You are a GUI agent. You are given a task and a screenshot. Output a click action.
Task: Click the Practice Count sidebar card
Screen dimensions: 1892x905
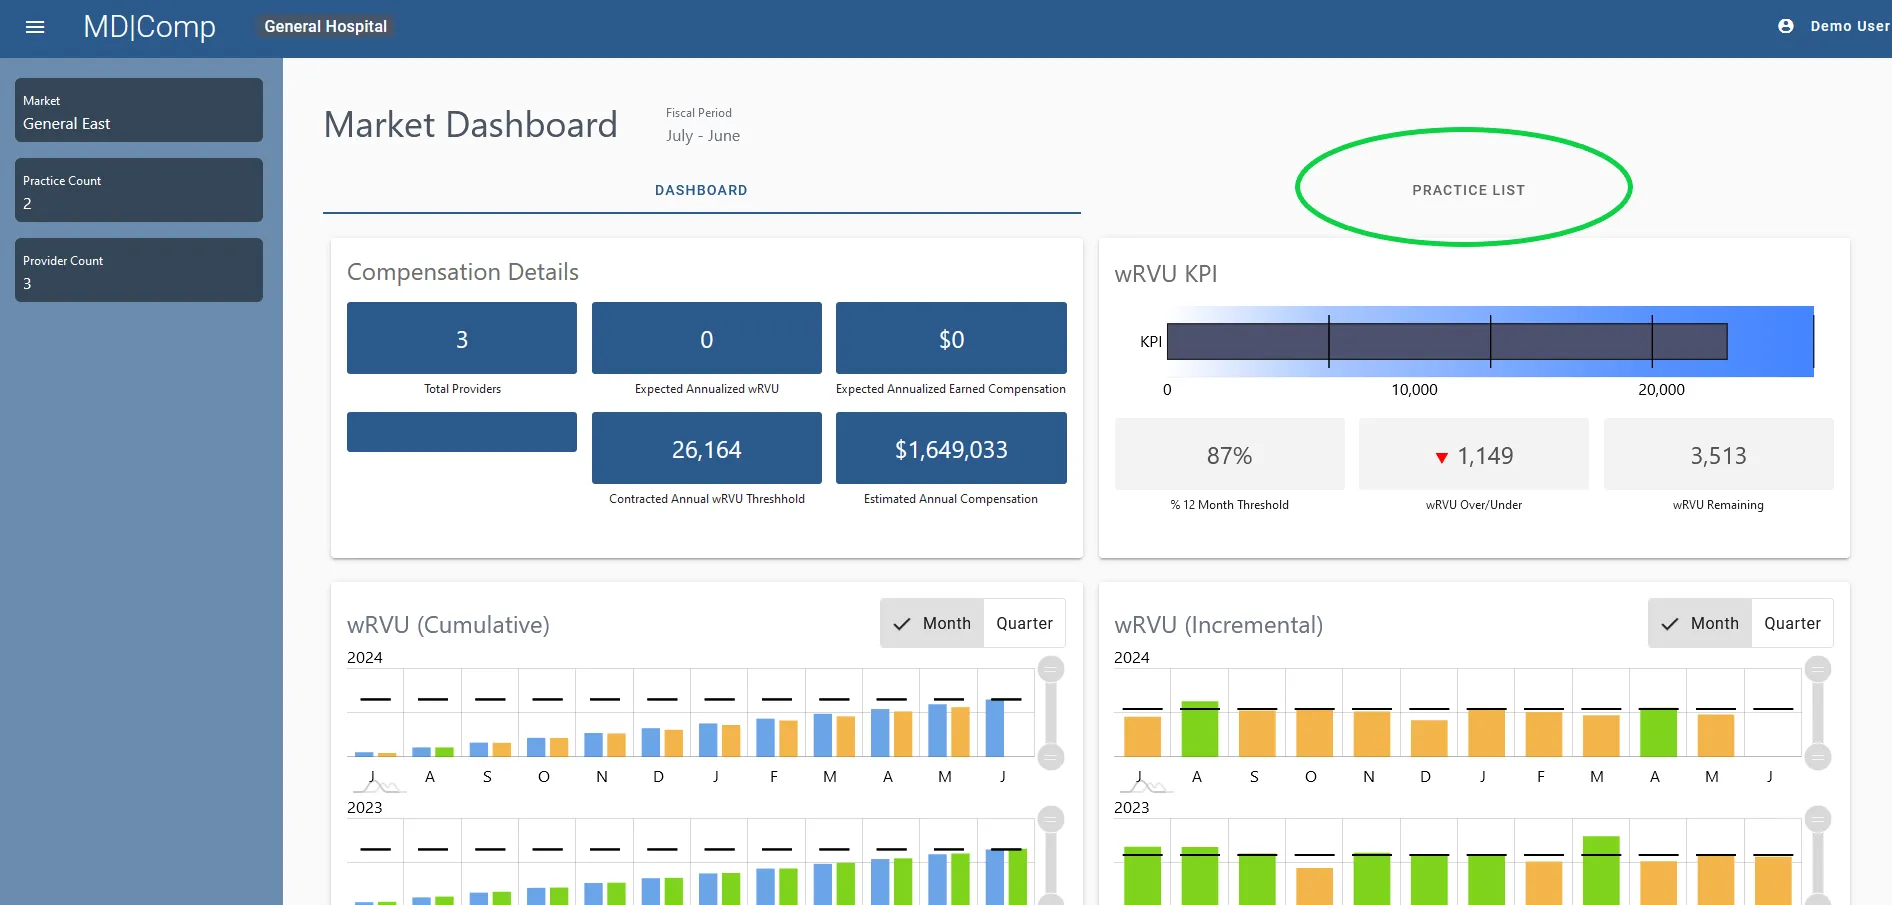139,191
